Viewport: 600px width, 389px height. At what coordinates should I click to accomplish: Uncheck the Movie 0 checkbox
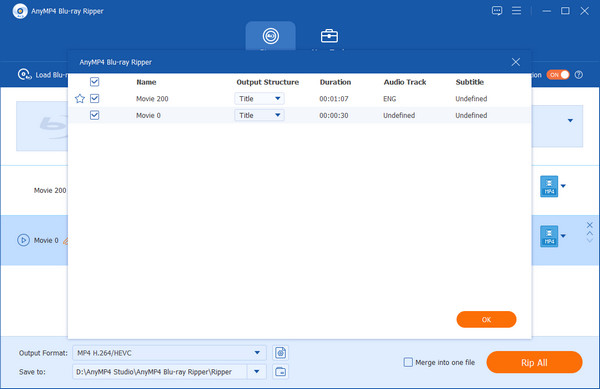[x=95, y=115]
